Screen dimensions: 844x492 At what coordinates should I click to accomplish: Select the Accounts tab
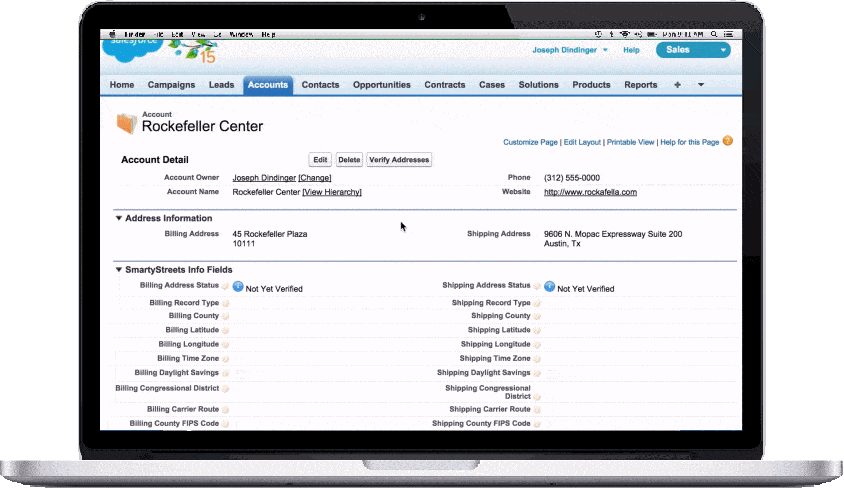[268, 85]
